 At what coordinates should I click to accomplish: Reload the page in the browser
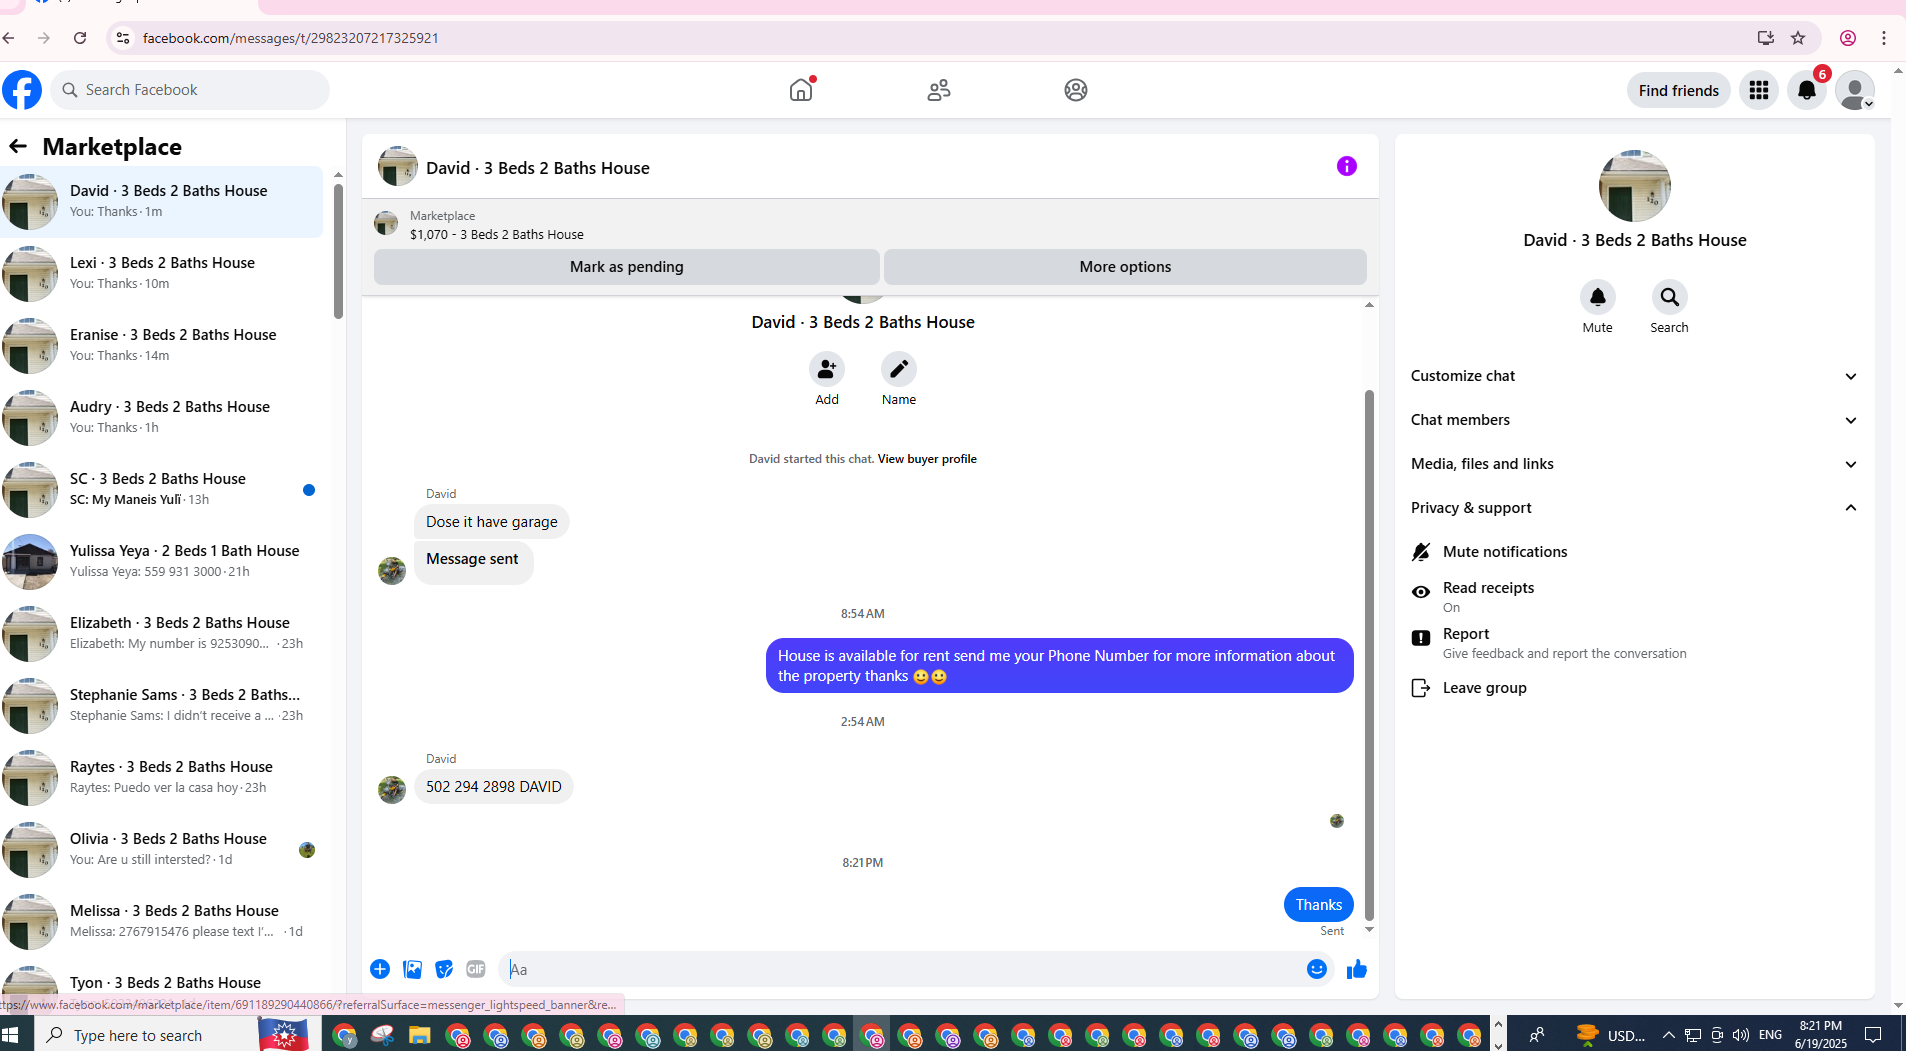tap(80, 38)
